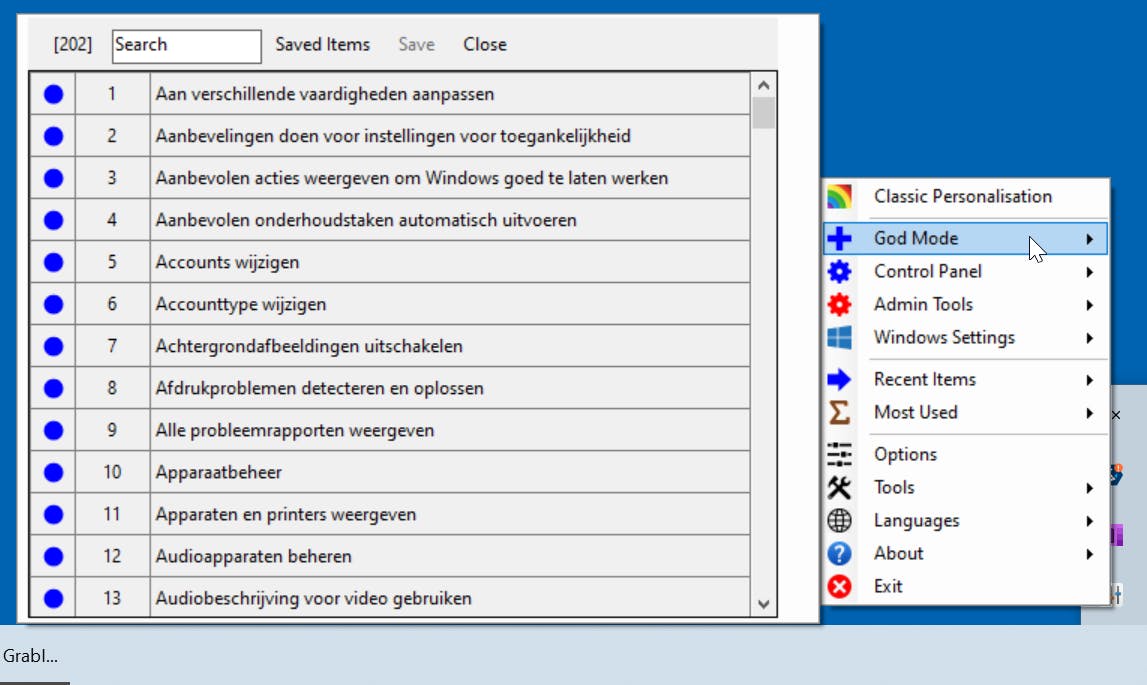Click inside the Search input field

tap(187, 46)
